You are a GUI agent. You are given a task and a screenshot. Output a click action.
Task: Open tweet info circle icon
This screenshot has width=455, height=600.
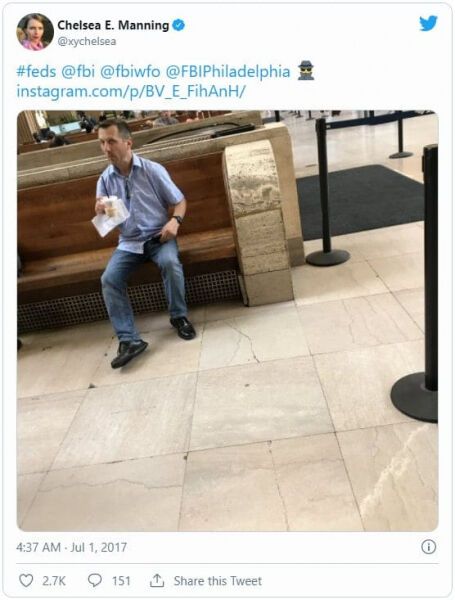coord(428,547)
